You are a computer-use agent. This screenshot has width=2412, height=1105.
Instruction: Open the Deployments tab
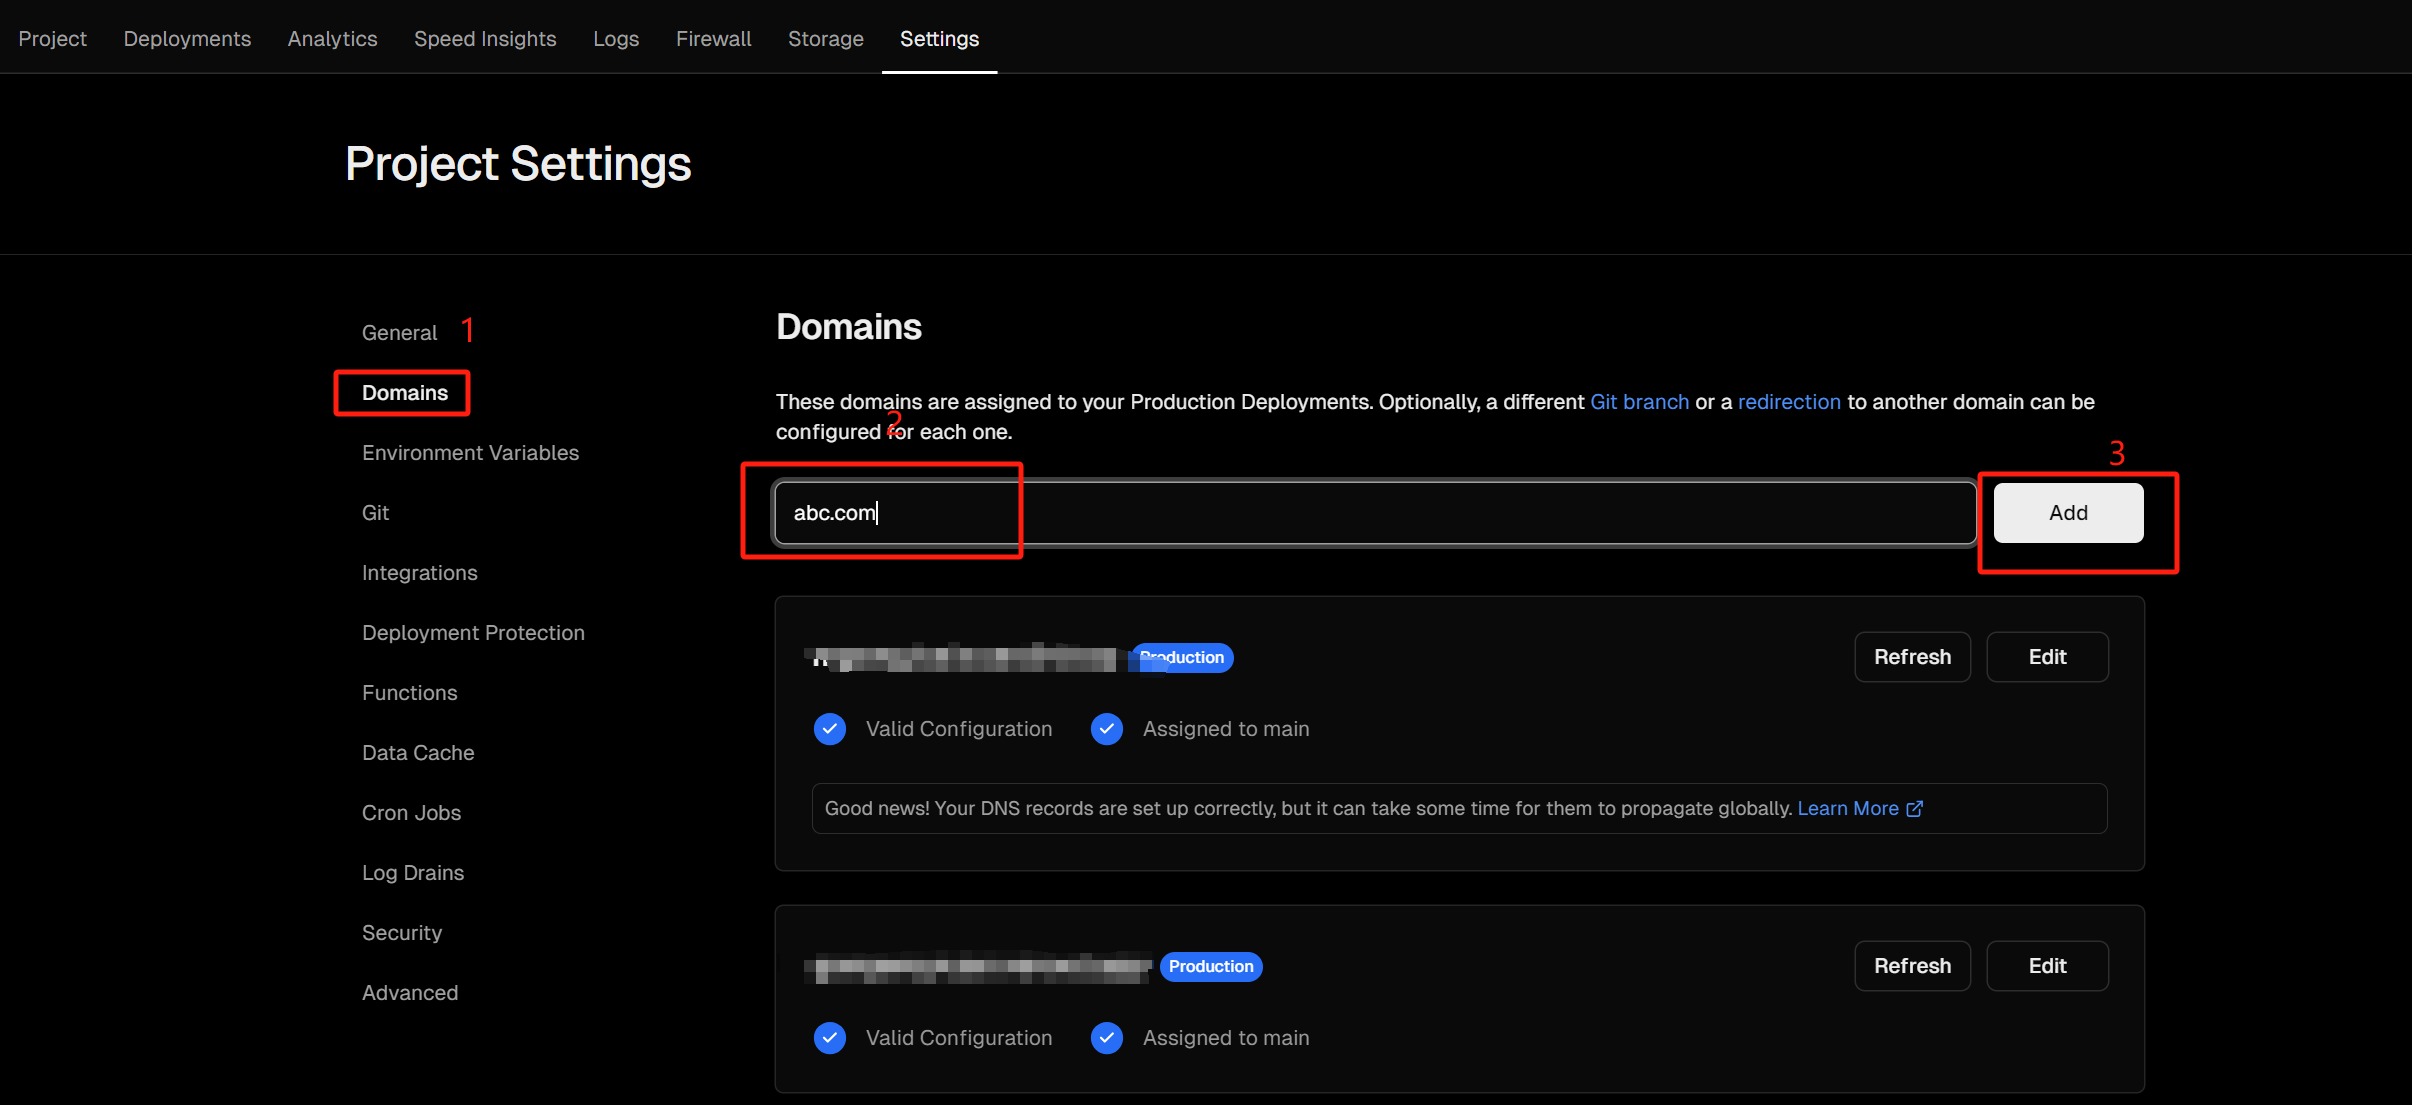pos(187,38)
